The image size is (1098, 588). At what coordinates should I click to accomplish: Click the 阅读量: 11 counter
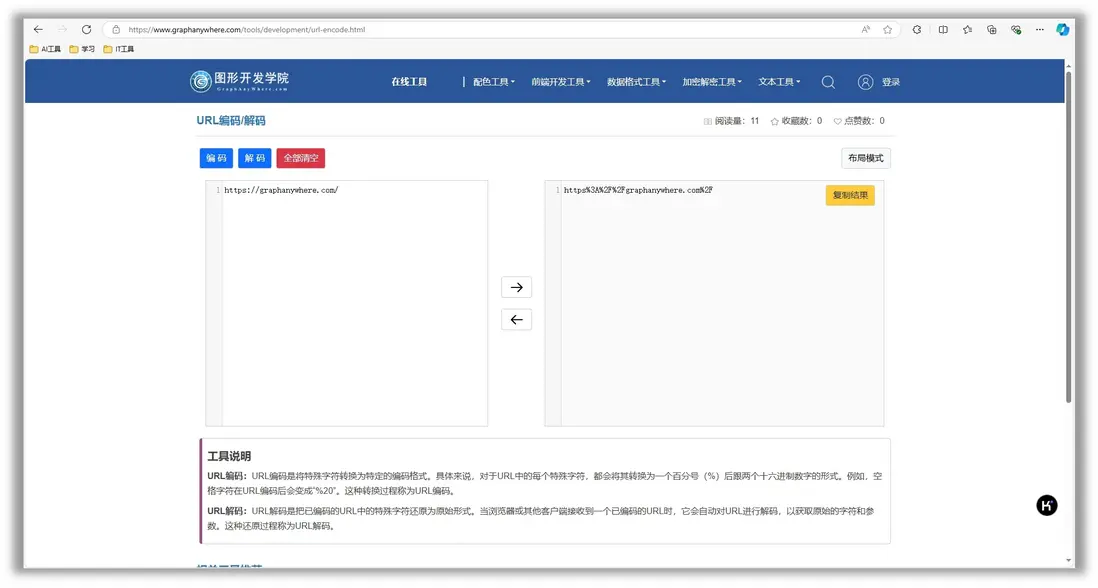732,121
